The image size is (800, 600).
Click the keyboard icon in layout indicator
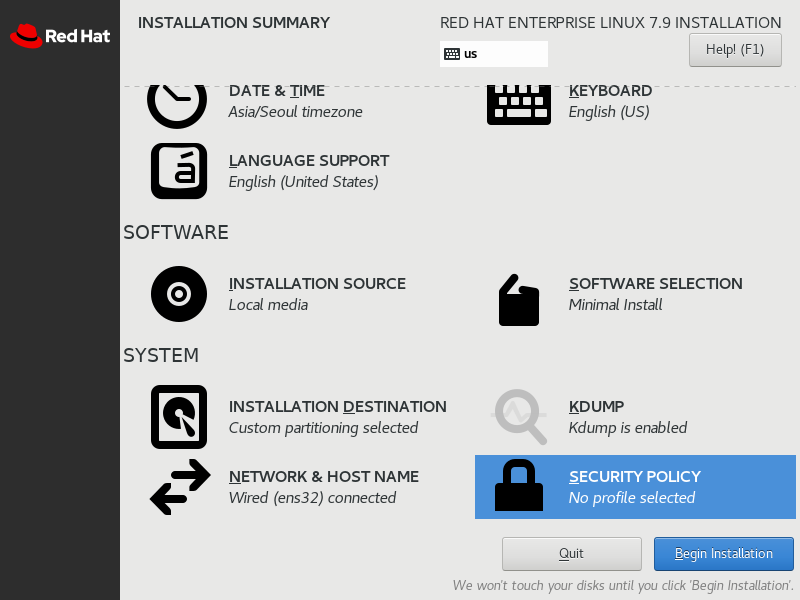point(452,54)
